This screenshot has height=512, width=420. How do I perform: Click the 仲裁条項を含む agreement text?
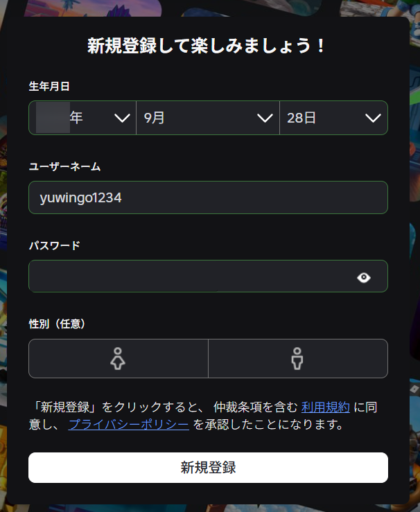(x=255, y=407)
